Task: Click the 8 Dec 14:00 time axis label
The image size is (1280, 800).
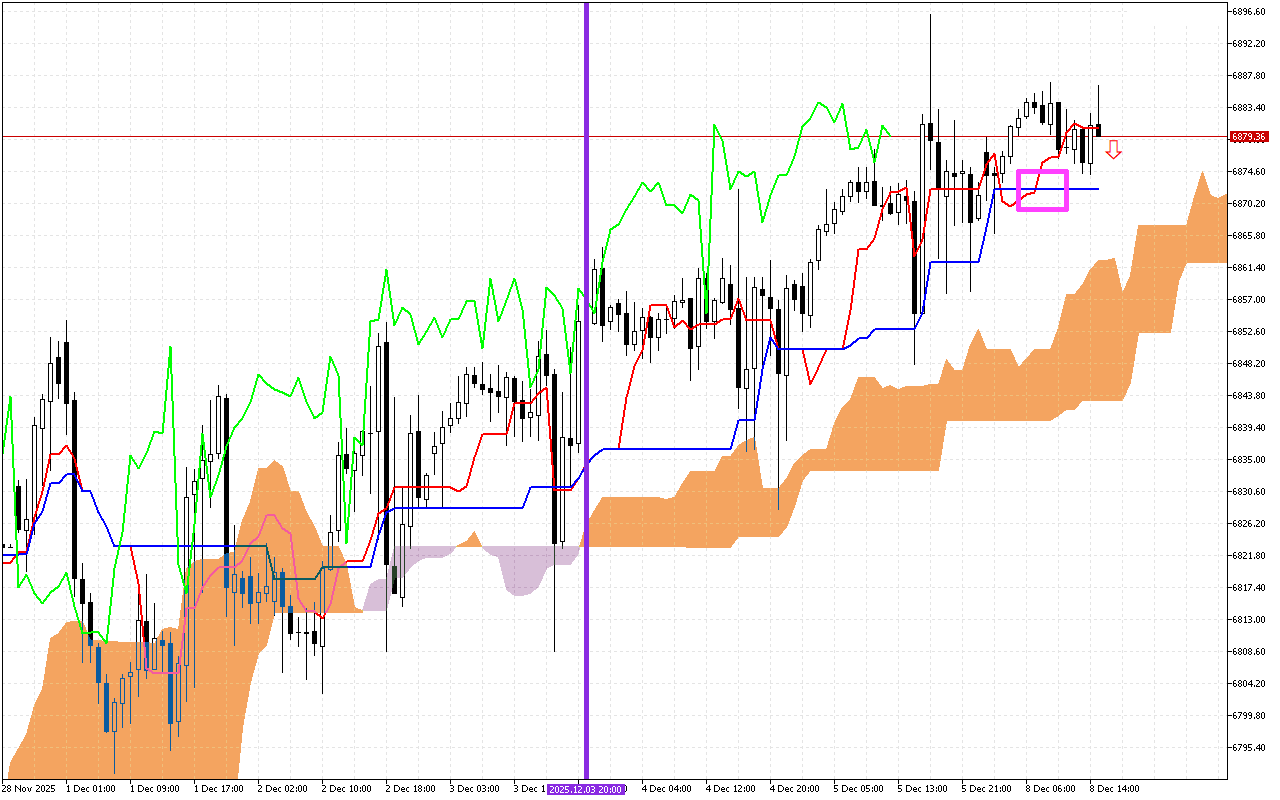Action: tap(1115, 789)
